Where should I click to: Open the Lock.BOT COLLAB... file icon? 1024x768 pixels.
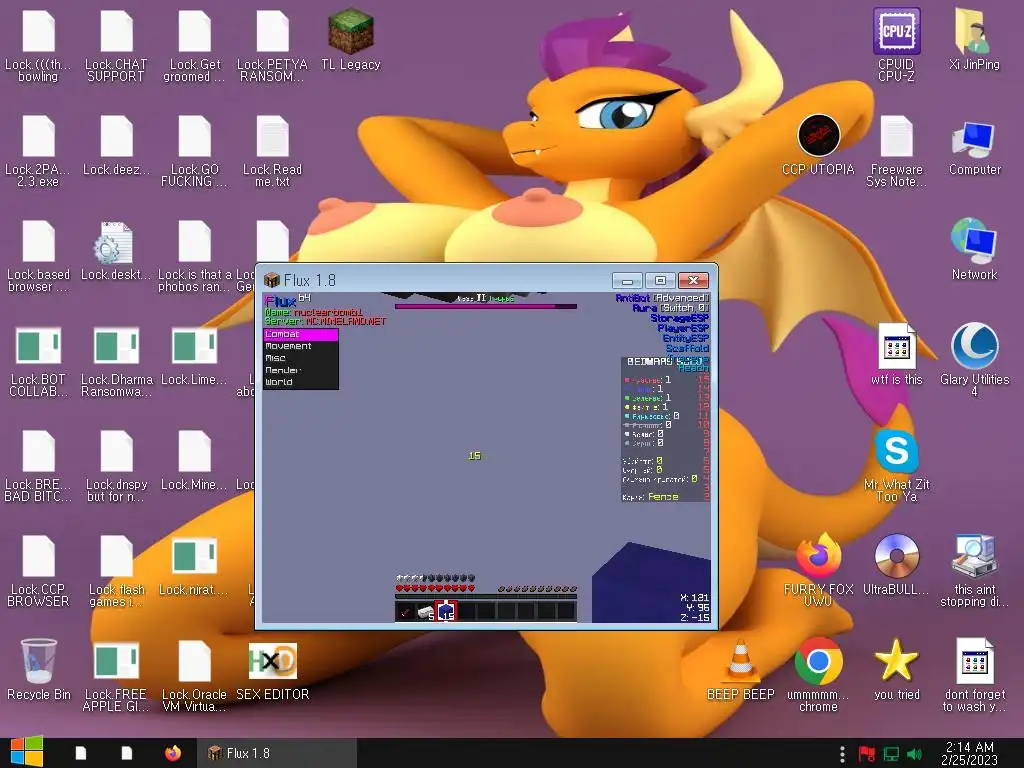pyautogui.click(x=39, y=360)
